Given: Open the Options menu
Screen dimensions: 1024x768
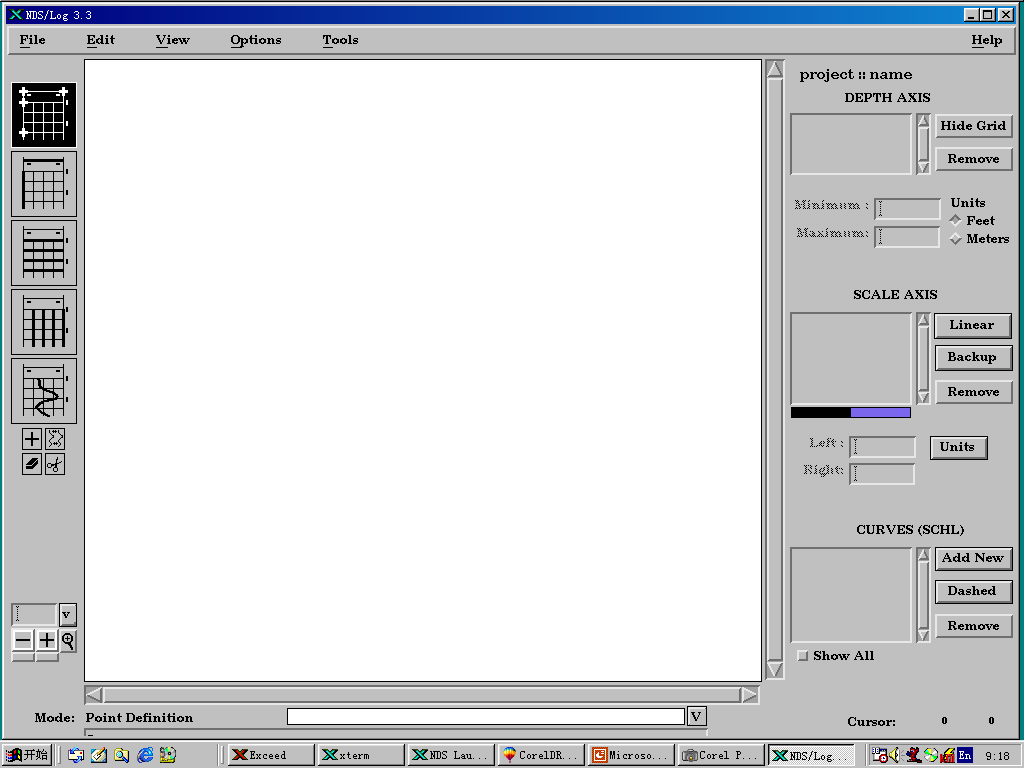Looking at the screenshot, I should 255,40.
